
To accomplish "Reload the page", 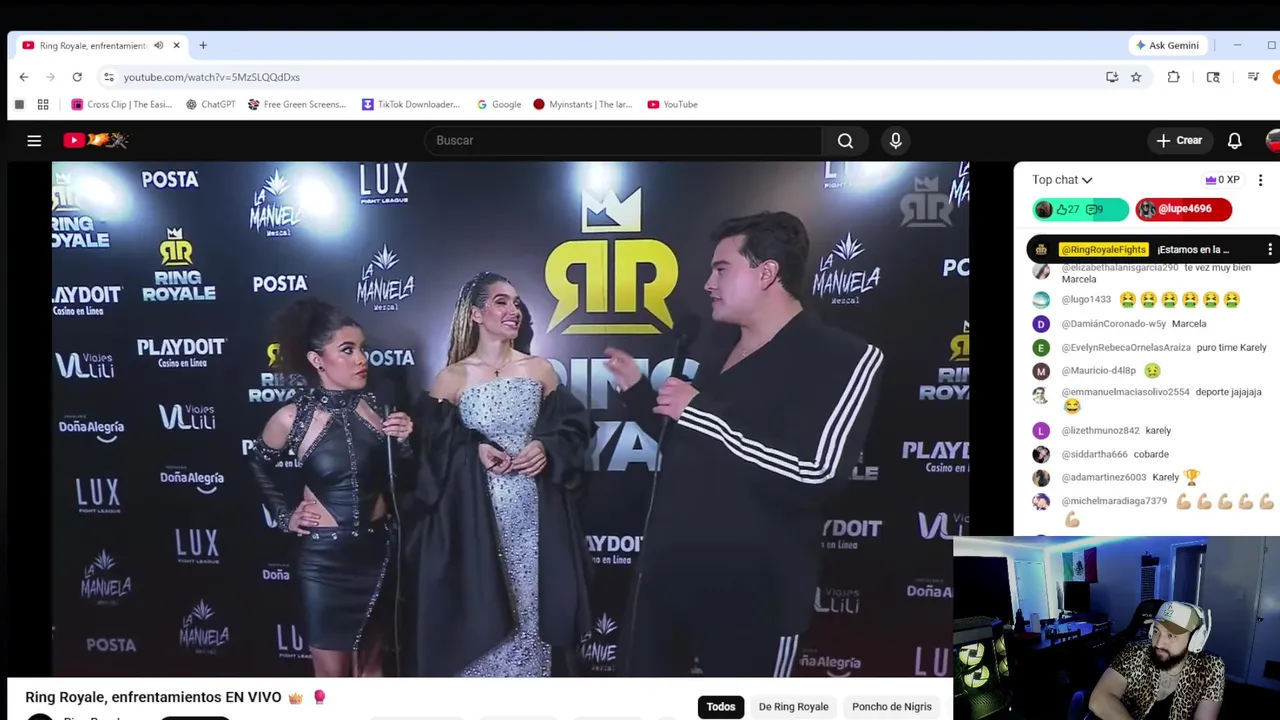I will pyautogui.click(x=77, y=77).
